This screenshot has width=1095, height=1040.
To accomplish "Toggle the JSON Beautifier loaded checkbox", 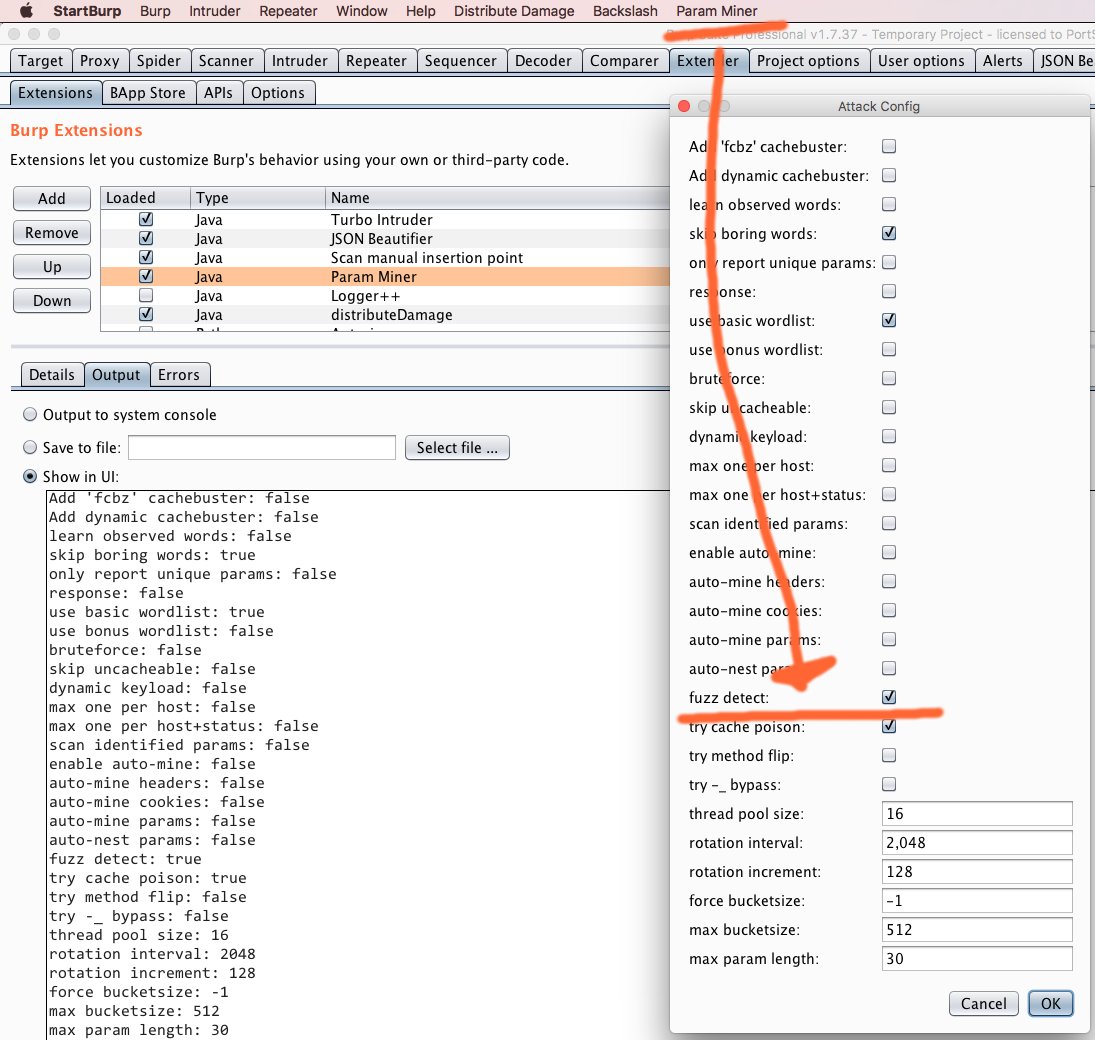I will (146, 238).
